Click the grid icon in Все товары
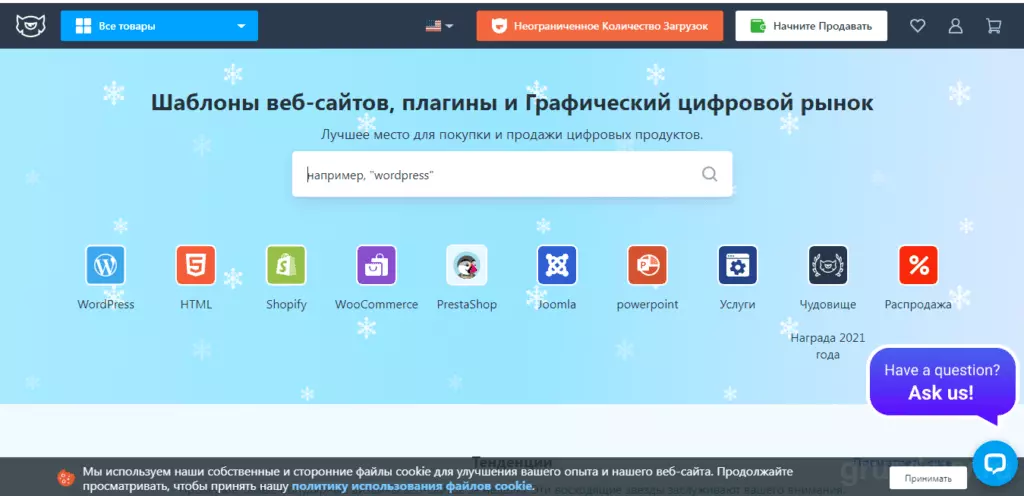This screenshot has width=1024, height=496. (83, 26)
